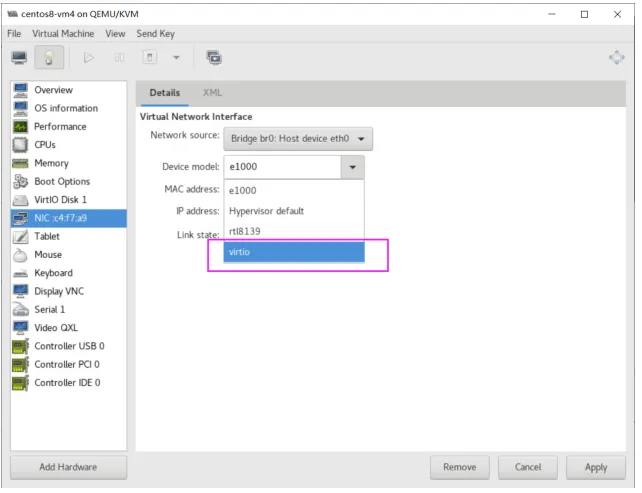Select Video QXL label in list
This screenshot has width=642, height=493.
(56, 328)
